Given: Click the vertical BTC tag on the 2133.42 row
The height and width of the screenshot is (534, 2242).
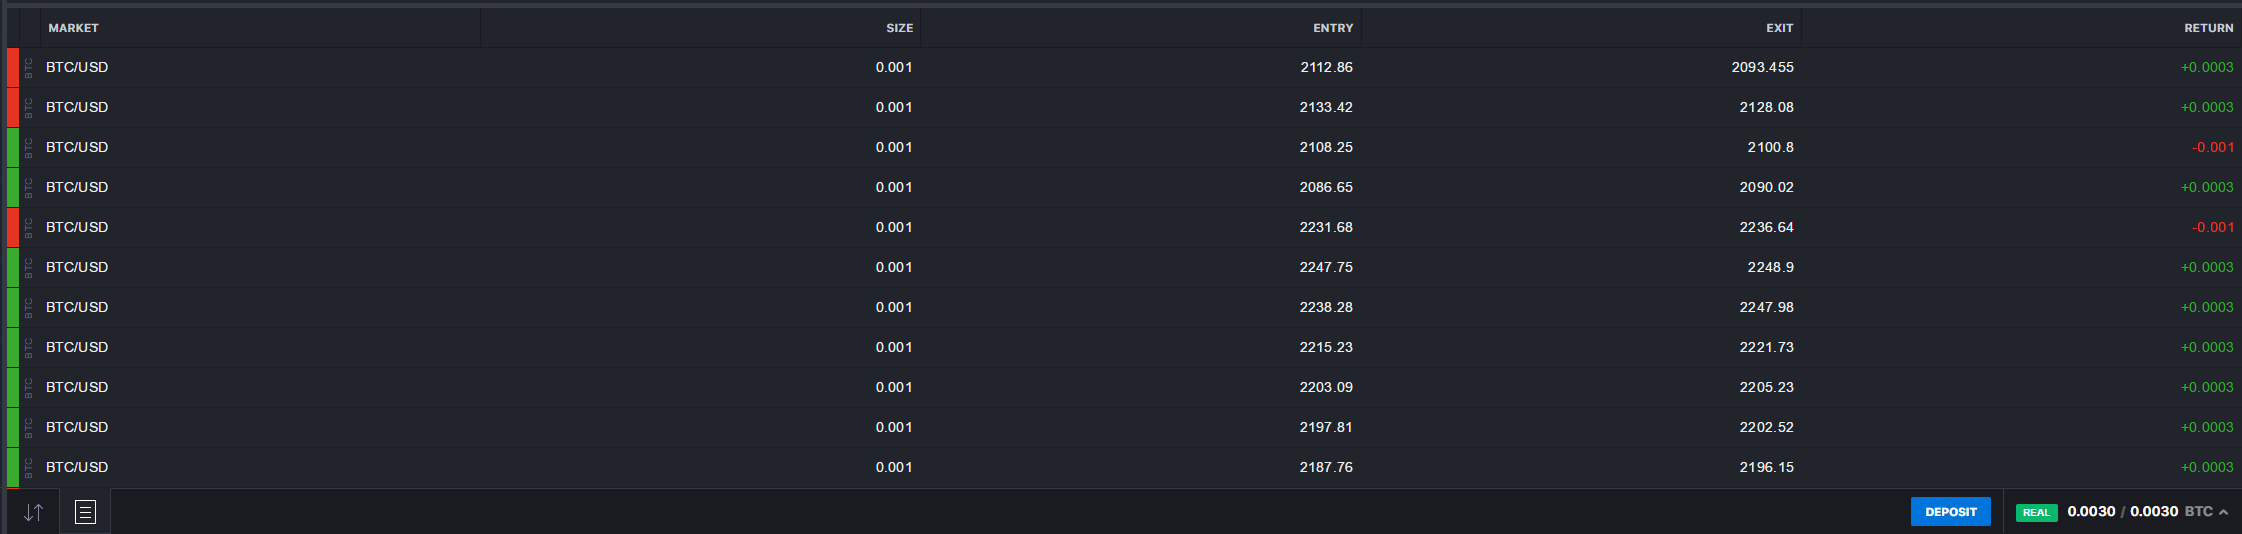Looking at the screenshot, I should [x=29, y=107].
